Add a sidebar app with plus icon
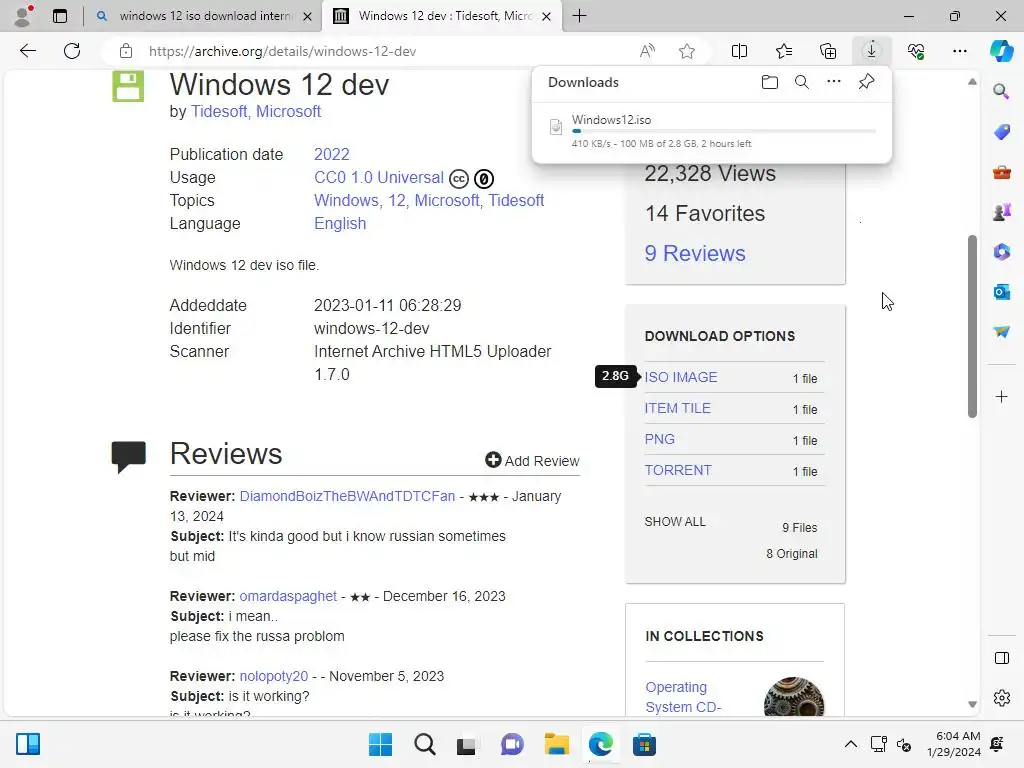The image size is (1024, 768). pos(1001,396)
